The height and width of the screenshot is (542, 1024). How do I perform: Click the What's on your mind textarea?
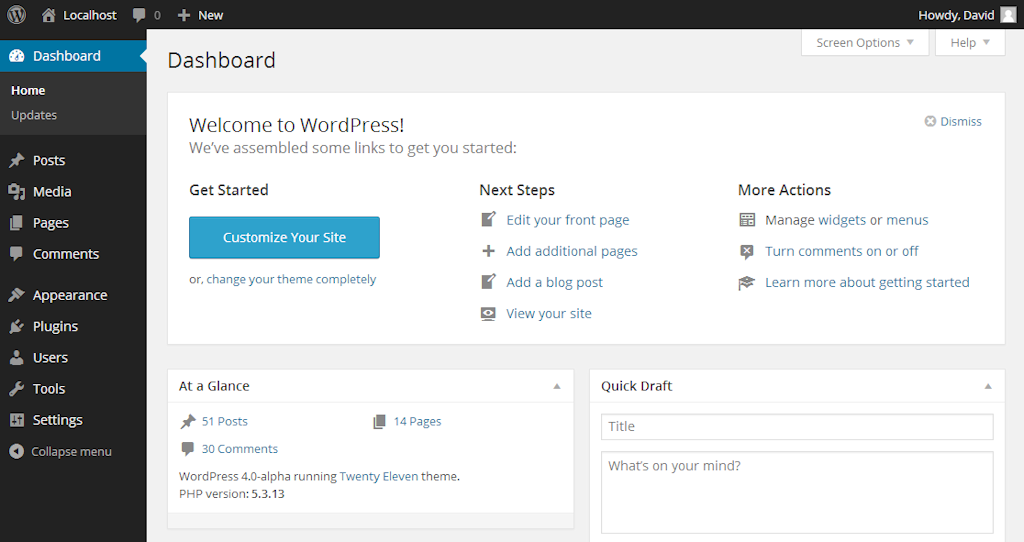point(797,493)
